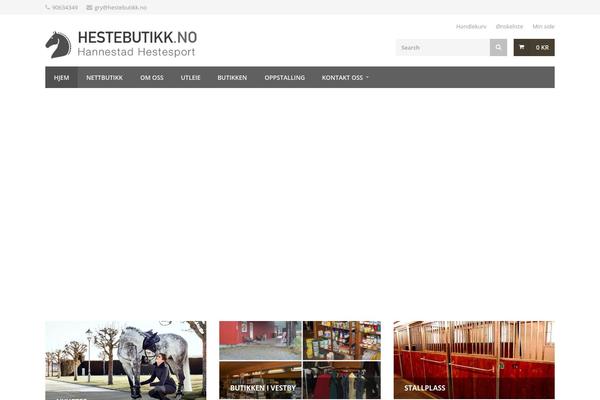Open the Handlekurv link

(471, 26)
